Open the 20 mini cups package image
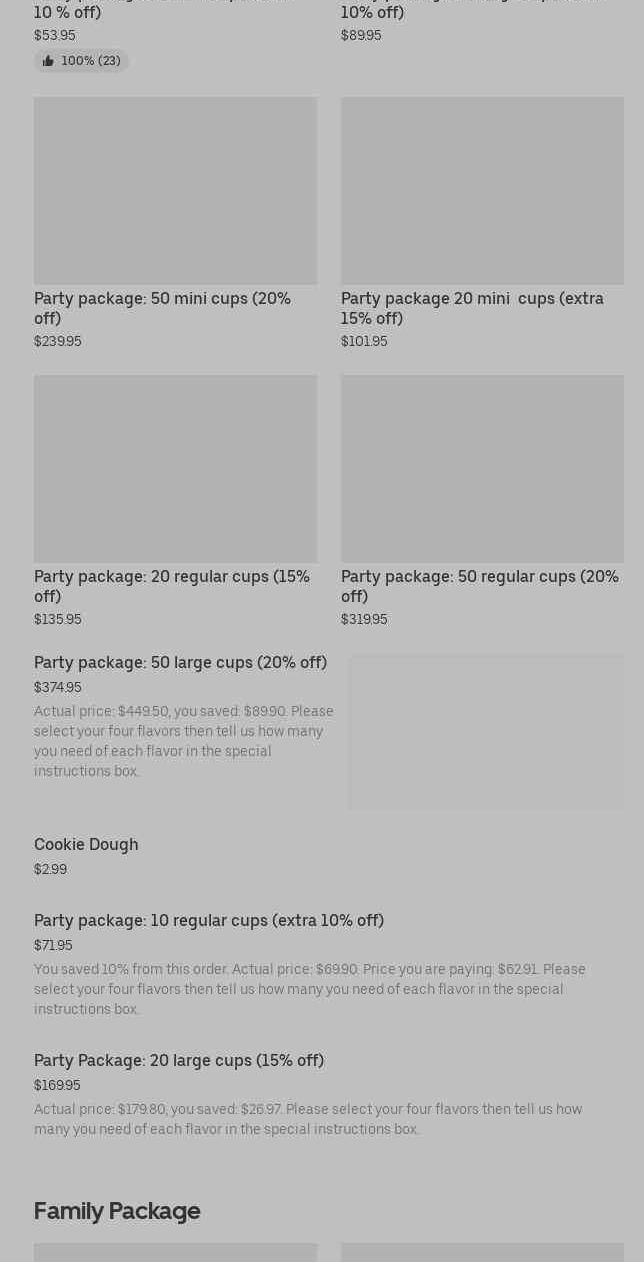This screenshot has height=1262, width=644. point(482,190)
